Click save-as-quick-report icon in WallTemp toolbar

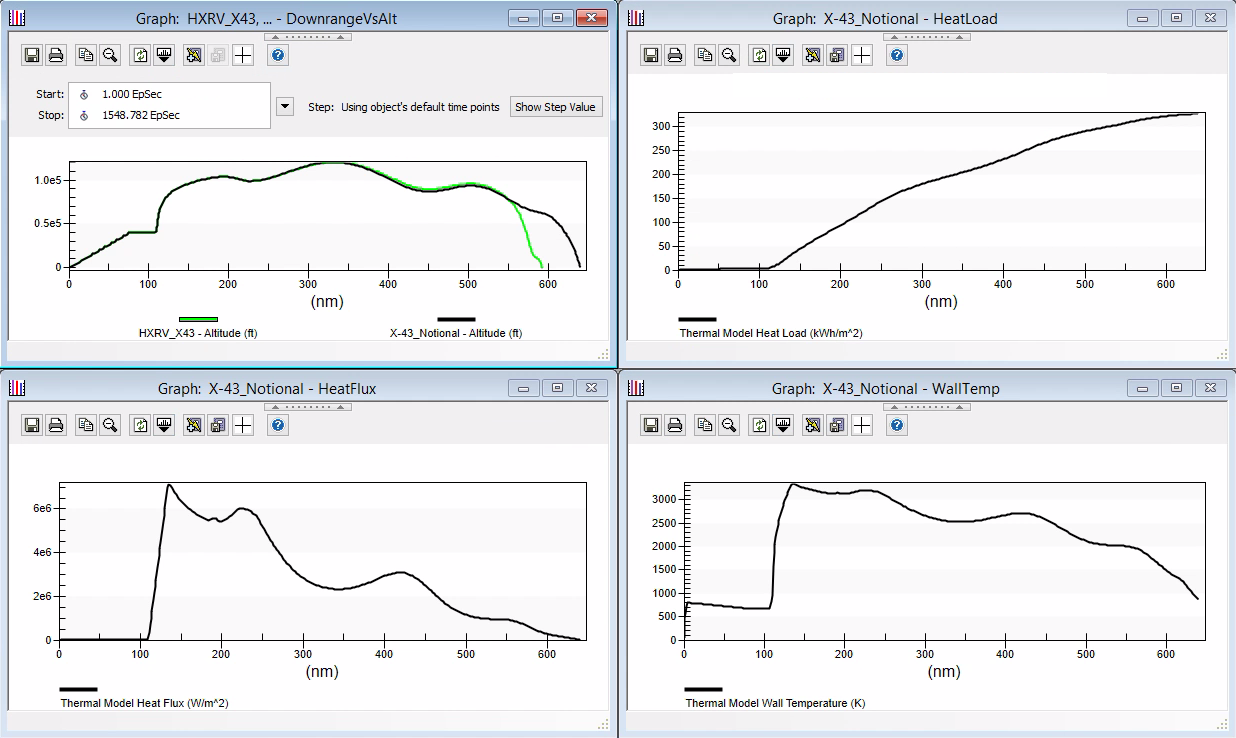pos(837,426)
